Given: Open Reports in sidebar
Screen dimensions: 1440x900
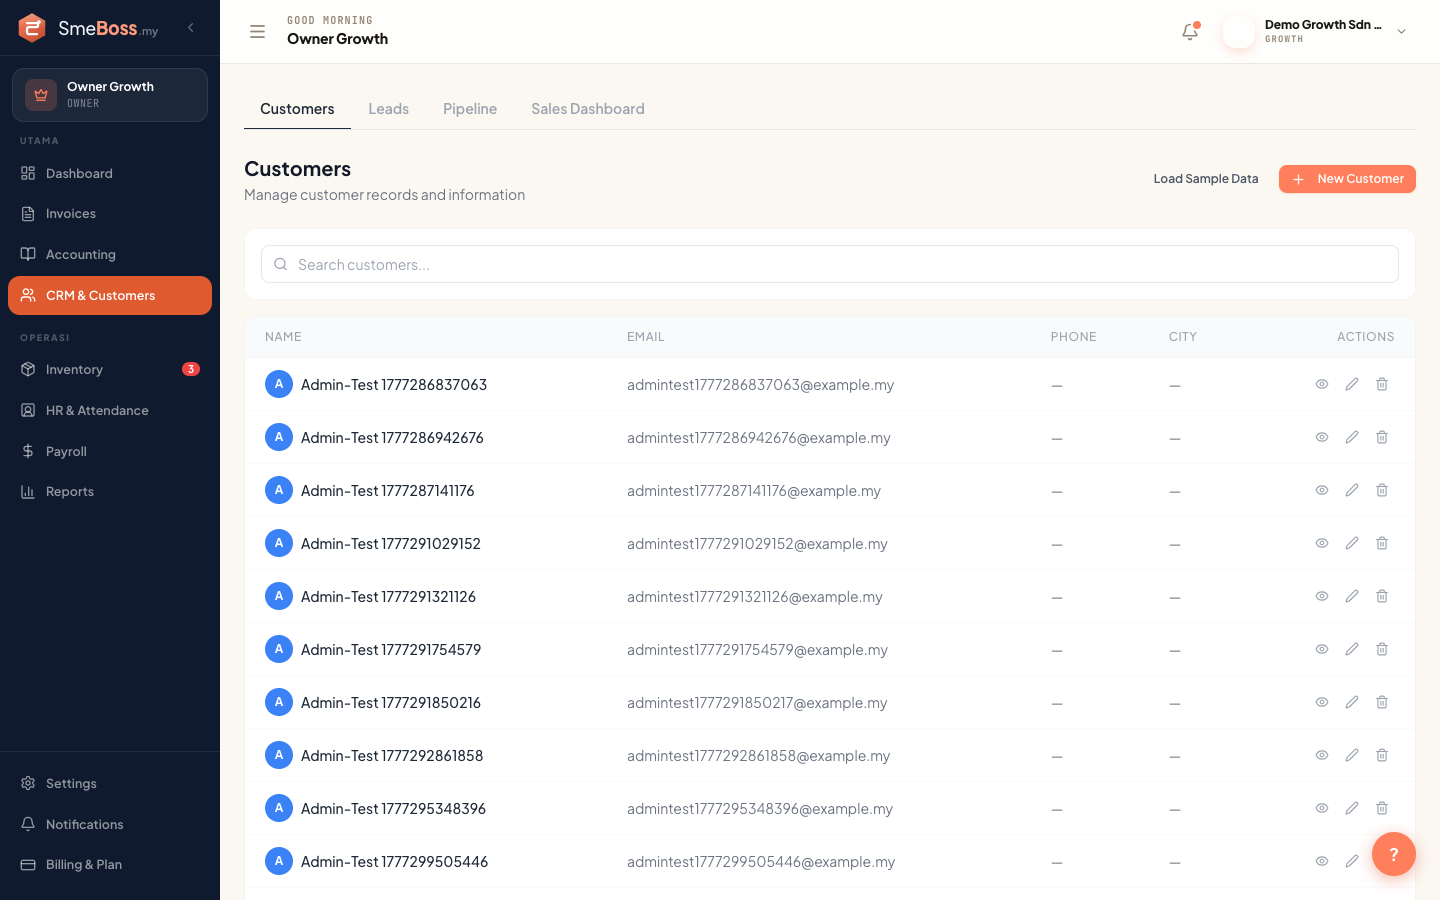Looking at the screenshot, I should pyautogui.click(x=110, y=492).
